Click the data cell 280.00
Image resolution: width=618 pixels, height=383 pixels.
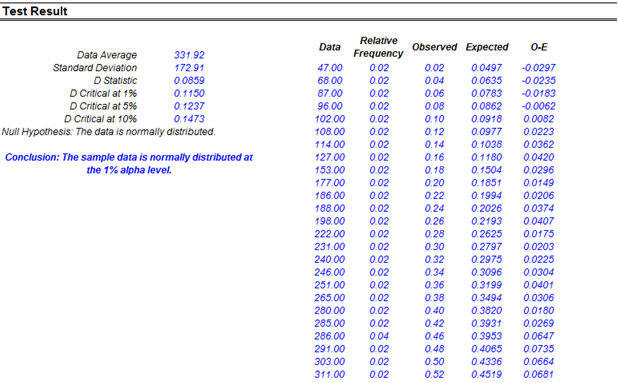pos(330,310)
